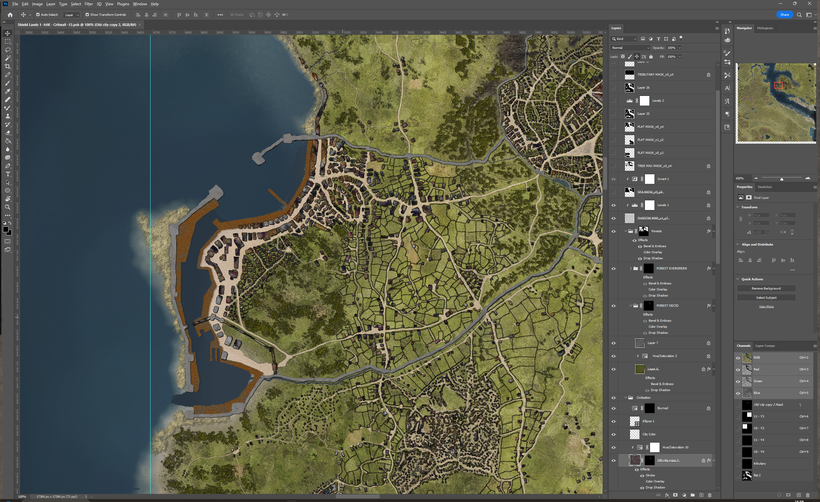This screenshot has height=502, width=820.
Task: Hide the Red channel visibility
Action: pos(738,369)
